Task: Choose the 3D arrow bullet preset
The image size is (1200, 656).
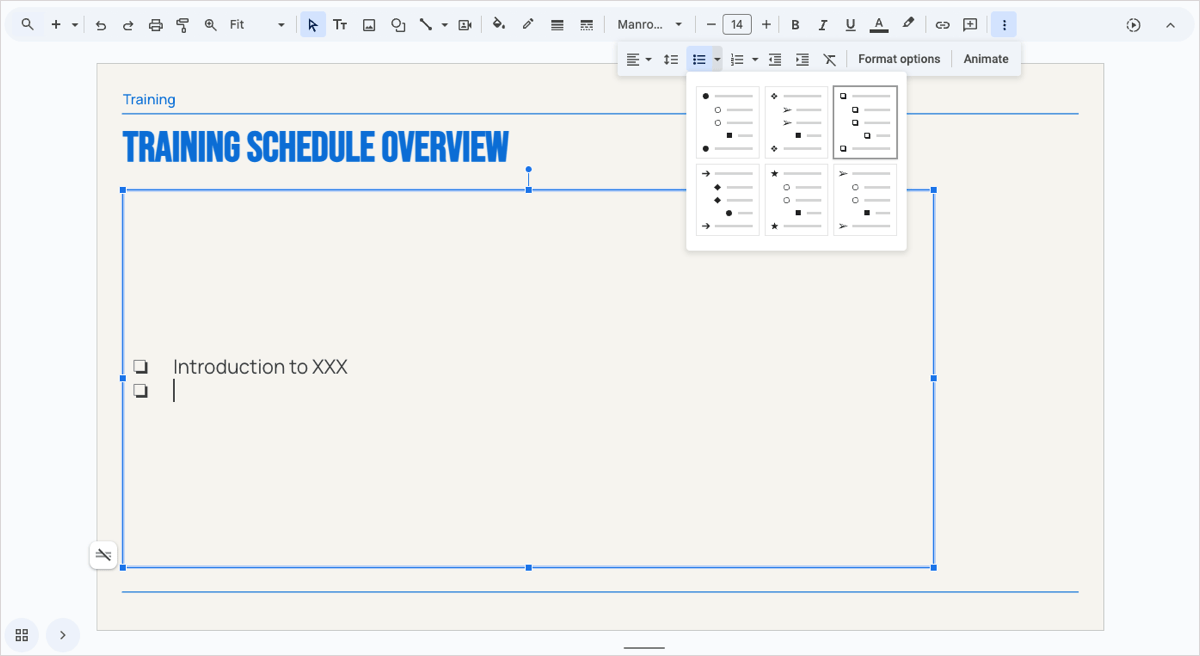Action: pos(865,200)
